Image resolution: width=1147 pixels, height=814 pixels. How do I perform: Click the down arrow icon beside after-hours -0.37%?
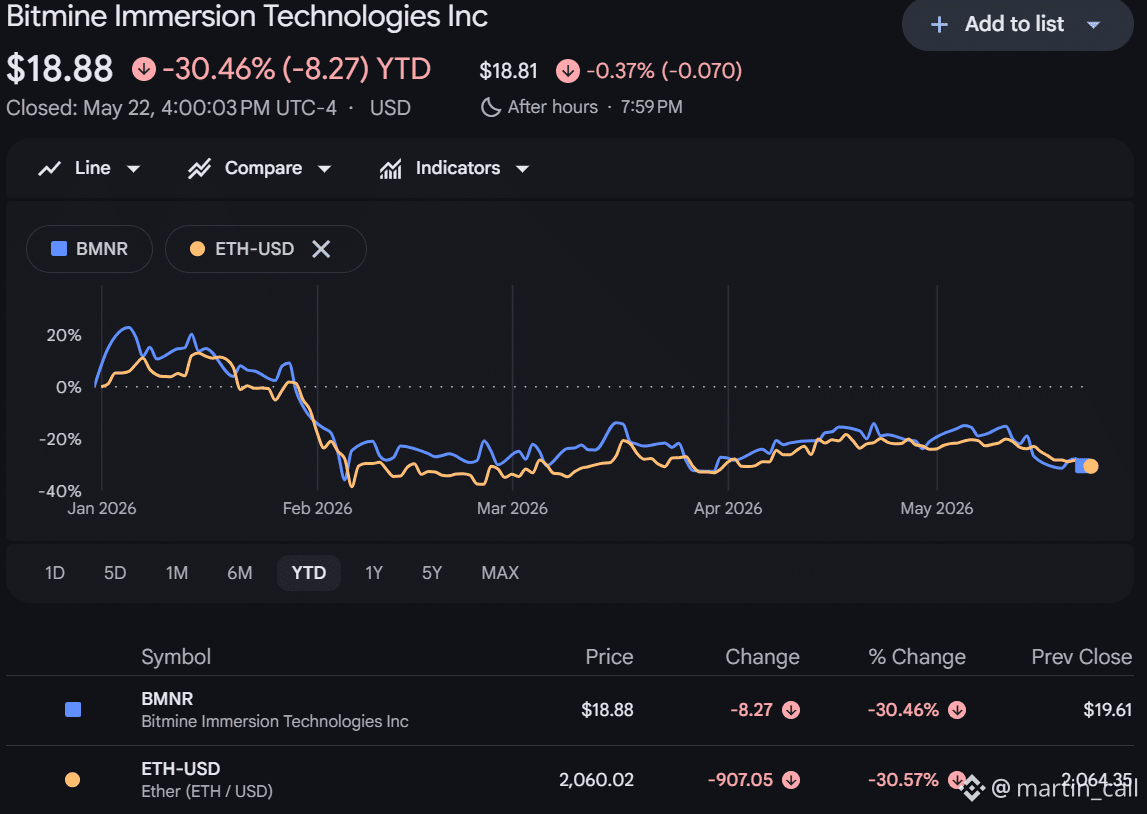(x=568, y=71)
